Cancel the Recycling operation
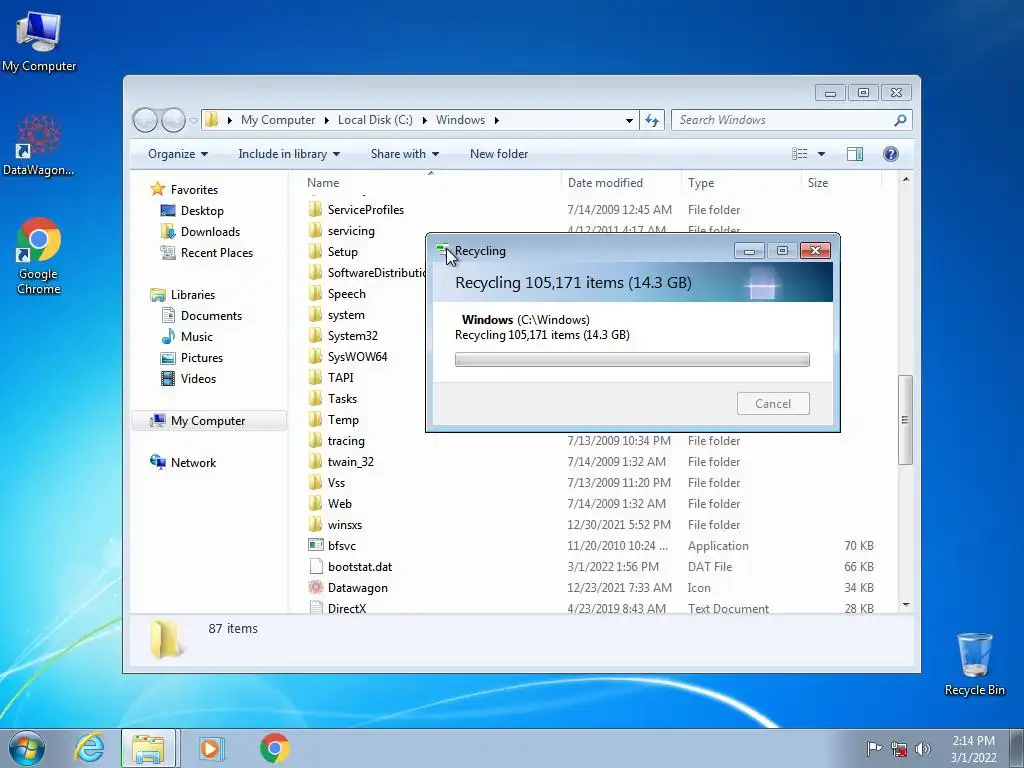The height and width of the screenshot is (768, 1024). coord(773,404)
